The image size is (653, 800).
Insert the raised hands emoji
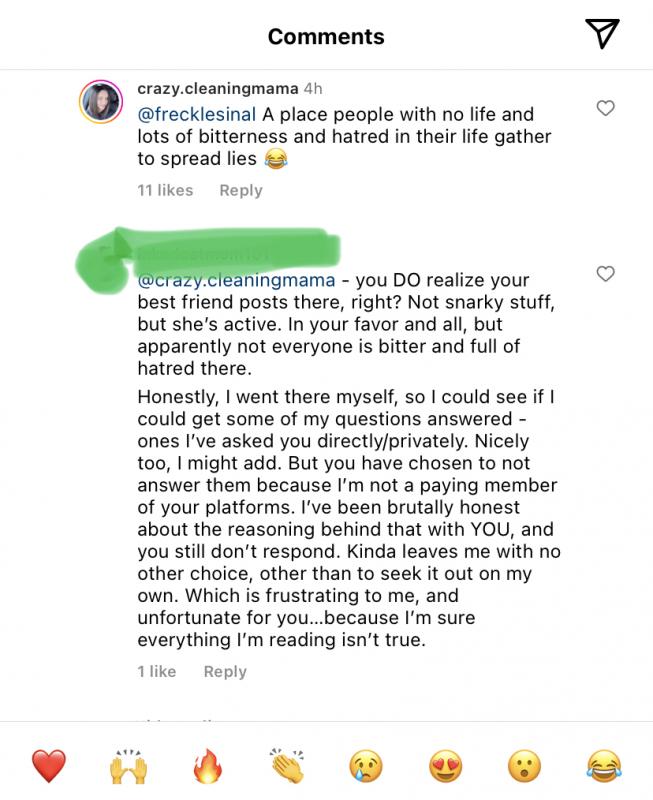pos(128,768)
